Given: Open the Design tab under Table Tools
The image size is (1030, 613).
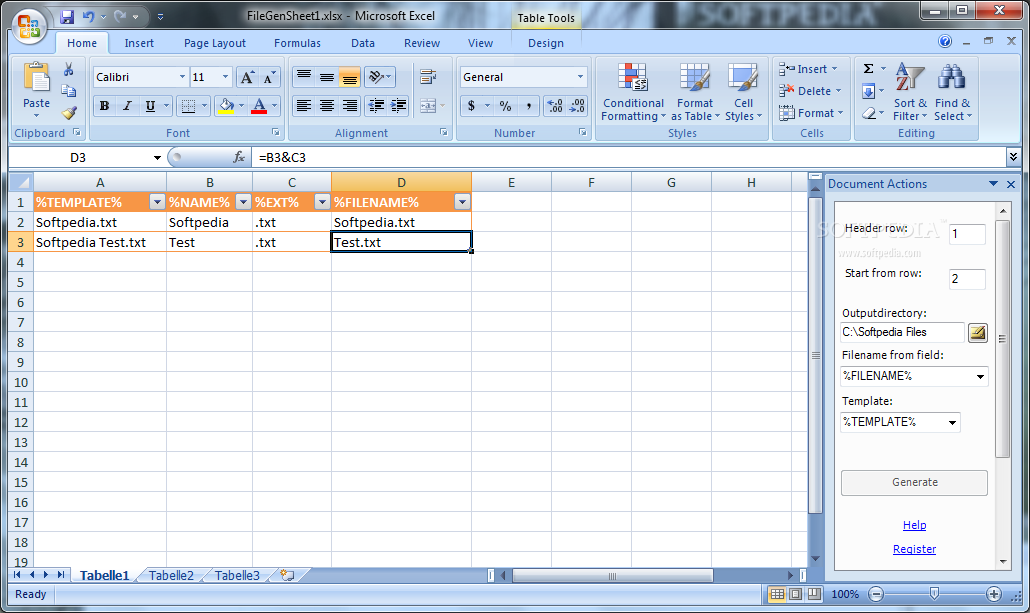Looking at the screenshot, I should [x=546, y=43].
